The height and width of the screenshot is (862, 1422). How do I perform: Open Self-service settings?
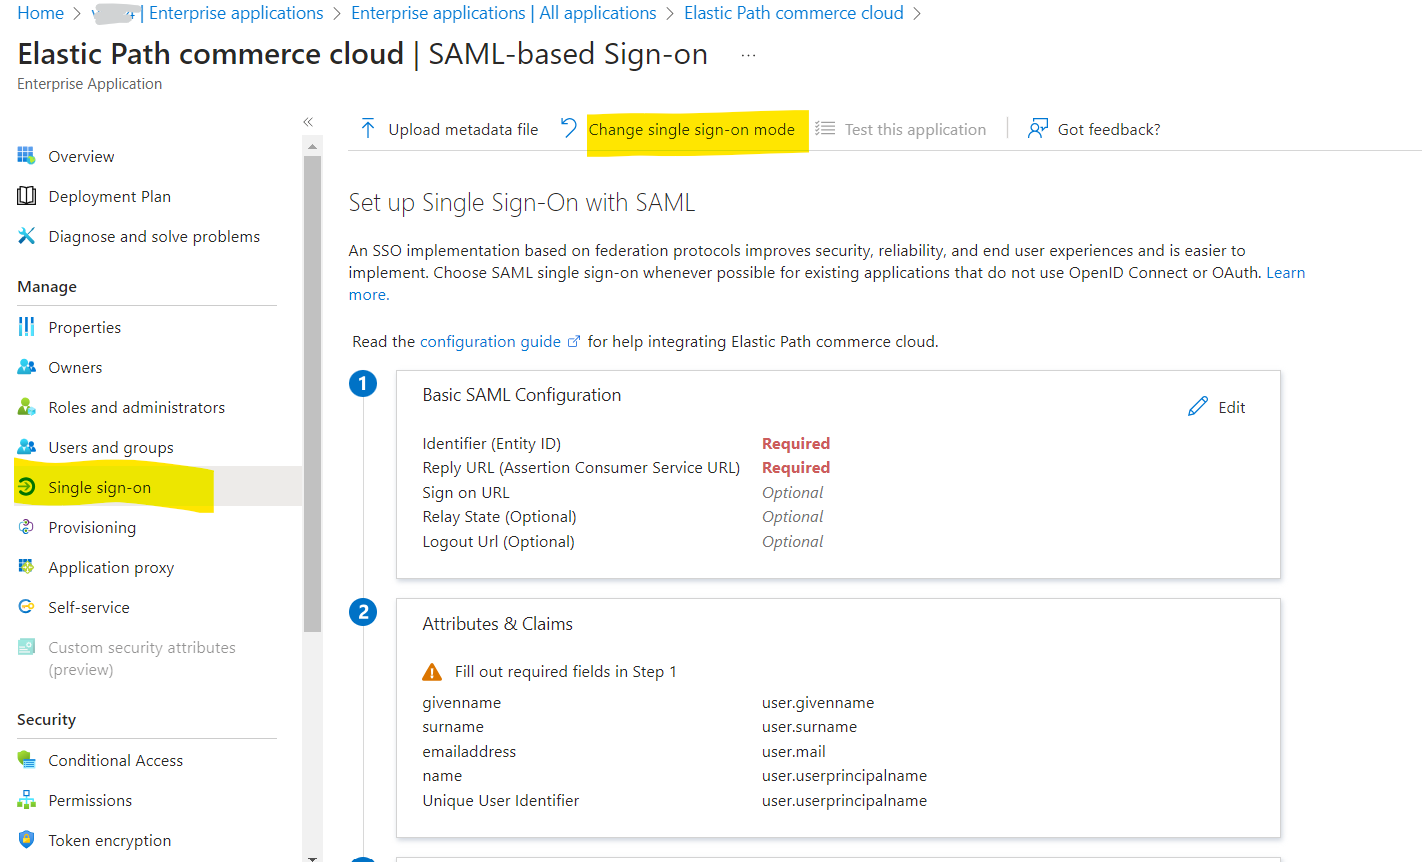(89, 607)
